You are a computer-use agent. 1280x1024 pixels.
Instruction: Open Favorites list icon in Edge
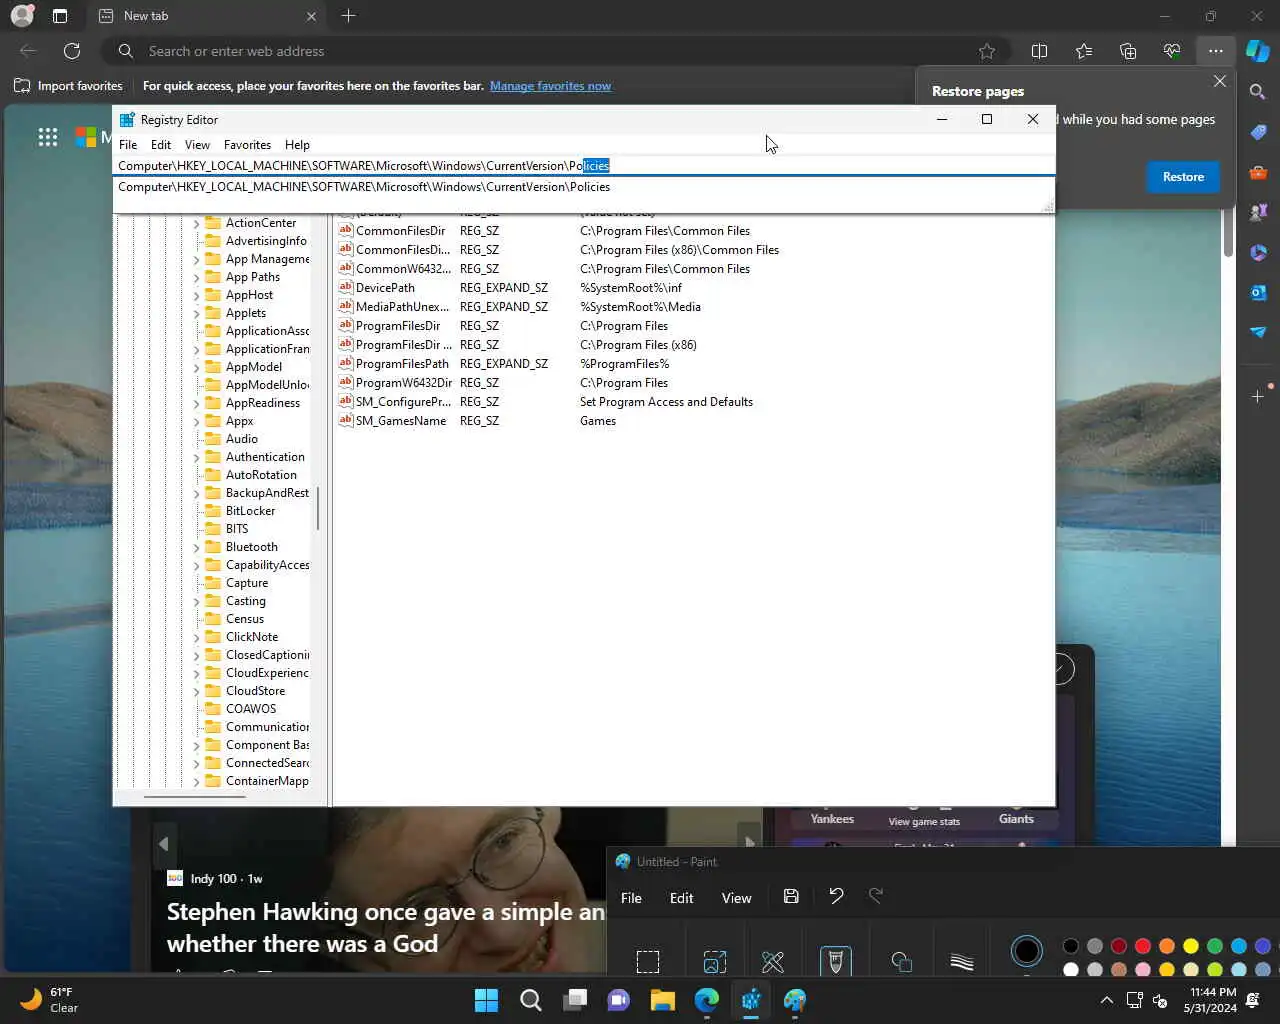point(1084,51)
